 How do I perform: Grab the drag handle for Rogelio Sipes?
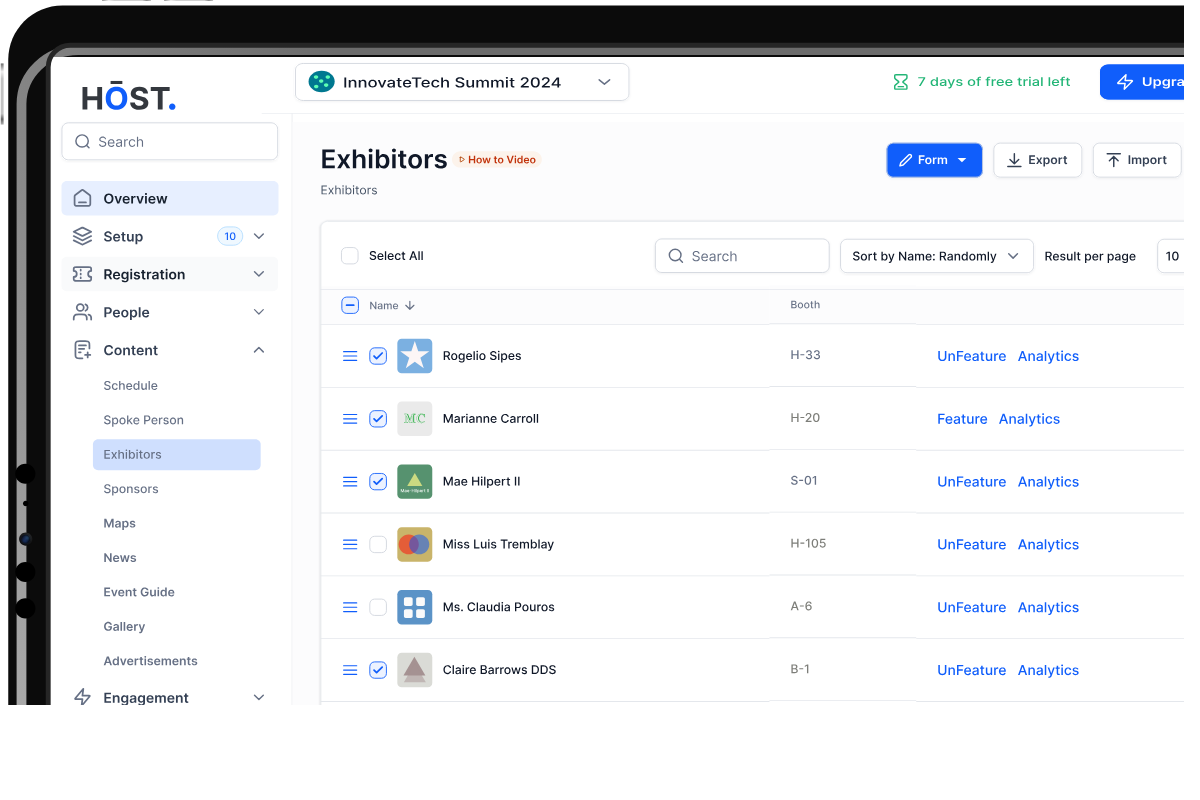350,356
